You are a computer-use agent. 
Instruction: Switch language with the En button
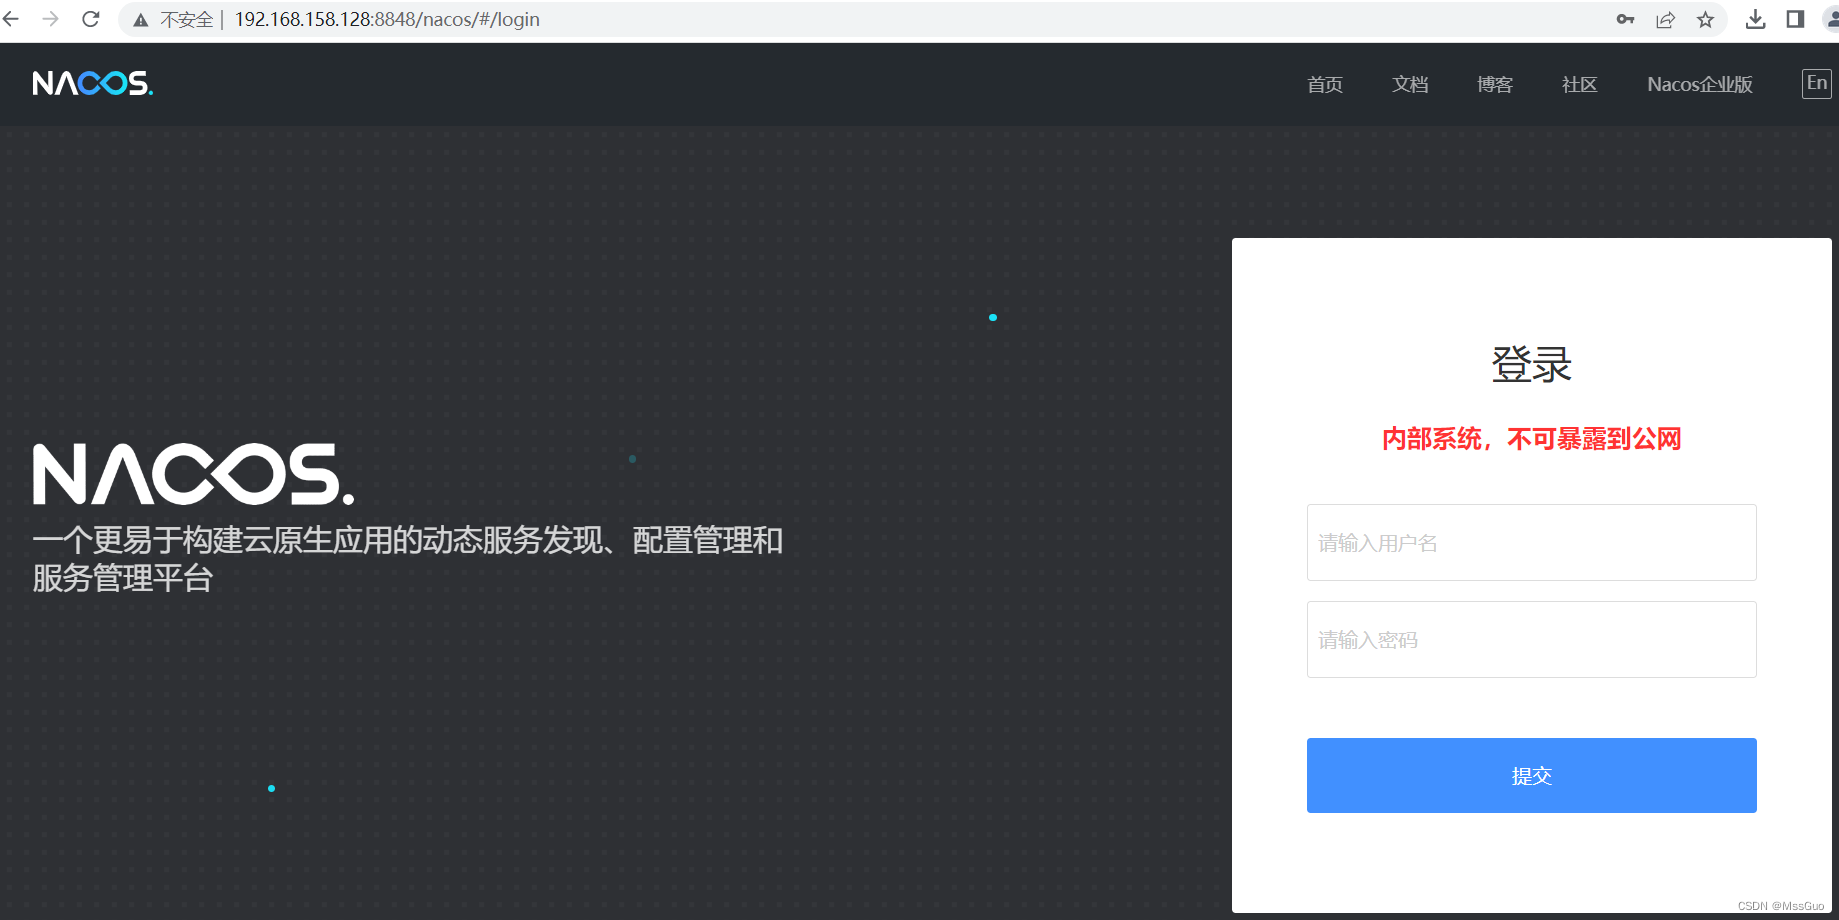pyautogui.click(x=1817, y=83)
